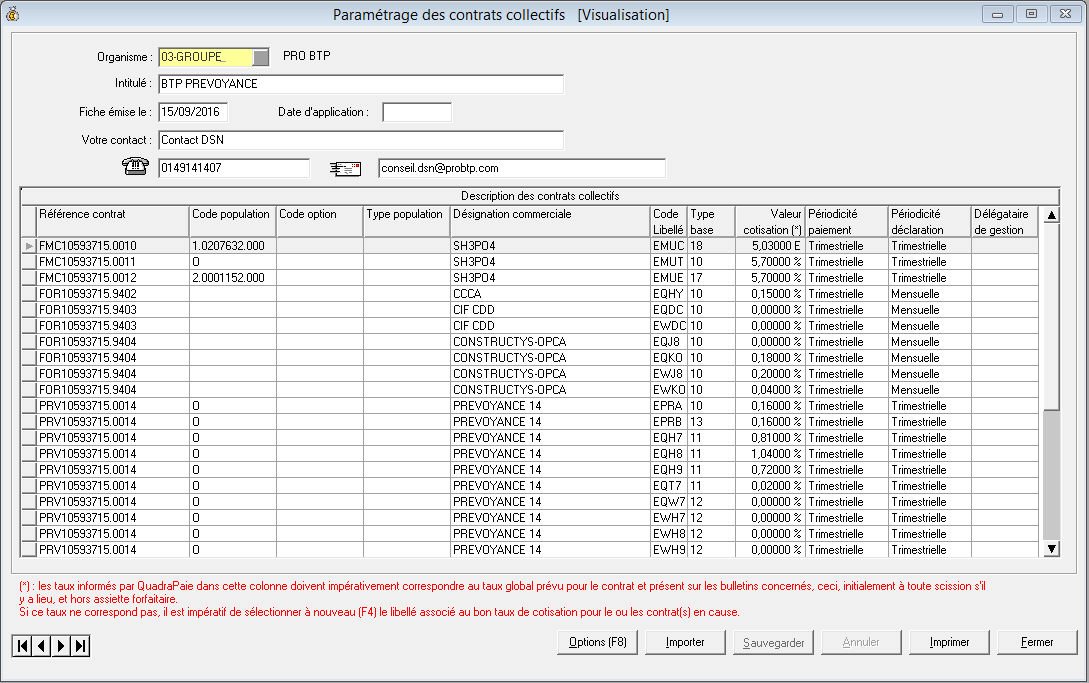Select the row selector for FMC10593715.0011
This screenshot has width=1089, height=683.
click(28, 262)
